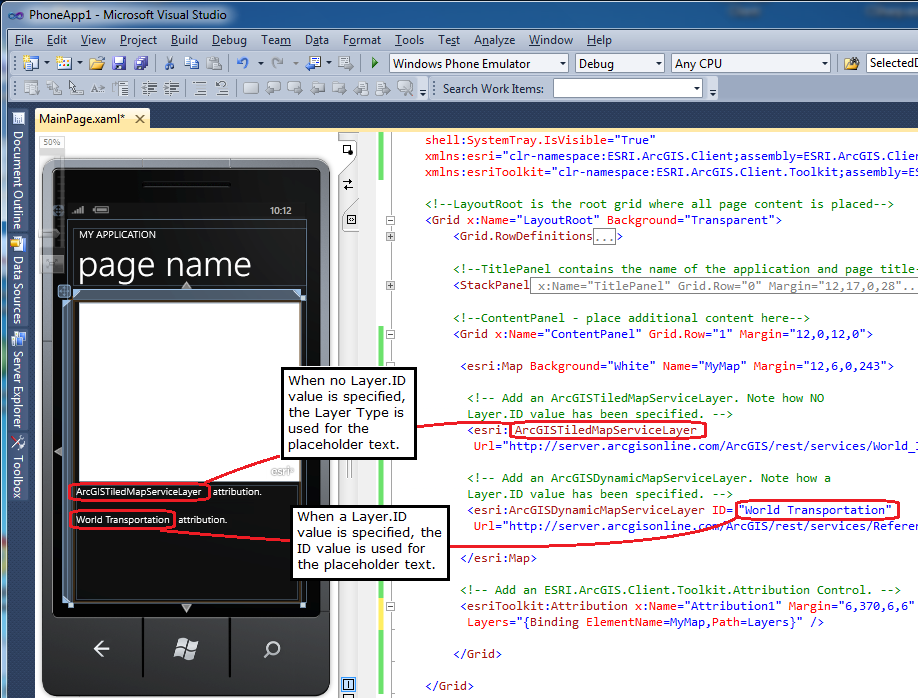The height and width of the screenshot is (698, 919).
Task: Click the Add New Item icon
Action: (x=63, y=63)
